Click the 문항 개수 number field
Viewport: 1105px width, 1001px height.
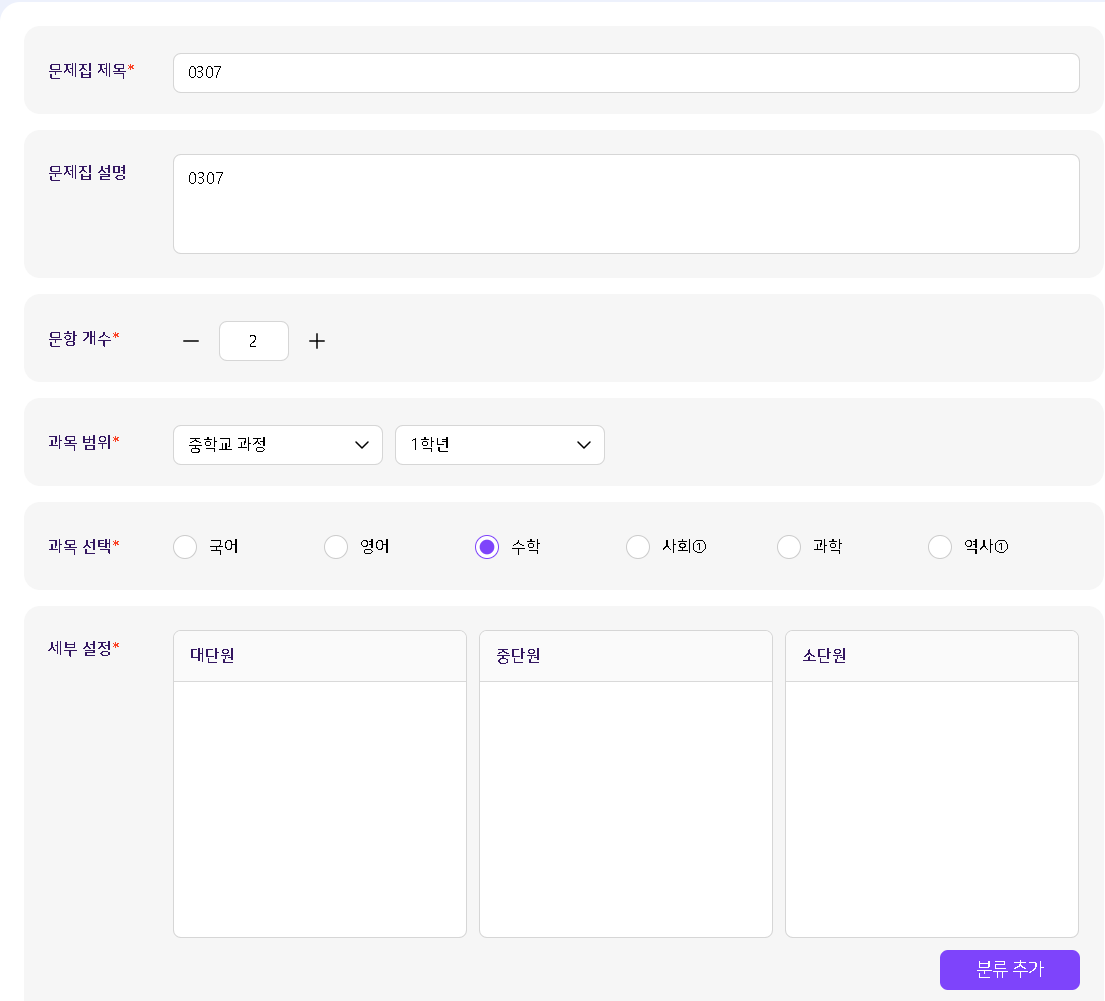(x=254, y=341)
